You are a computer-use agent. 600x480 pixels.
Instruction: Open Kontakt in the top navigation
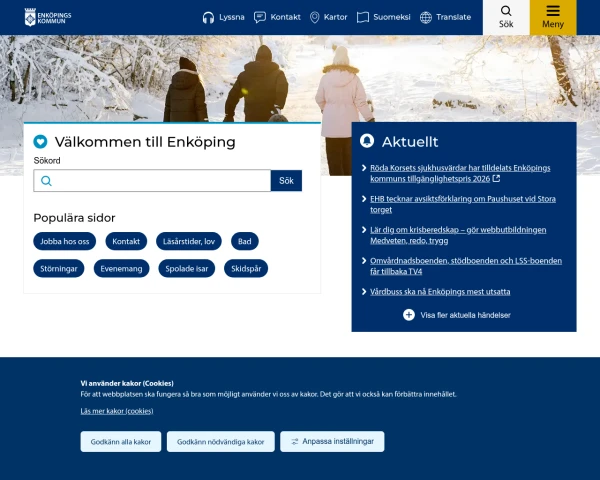point(277,17)
